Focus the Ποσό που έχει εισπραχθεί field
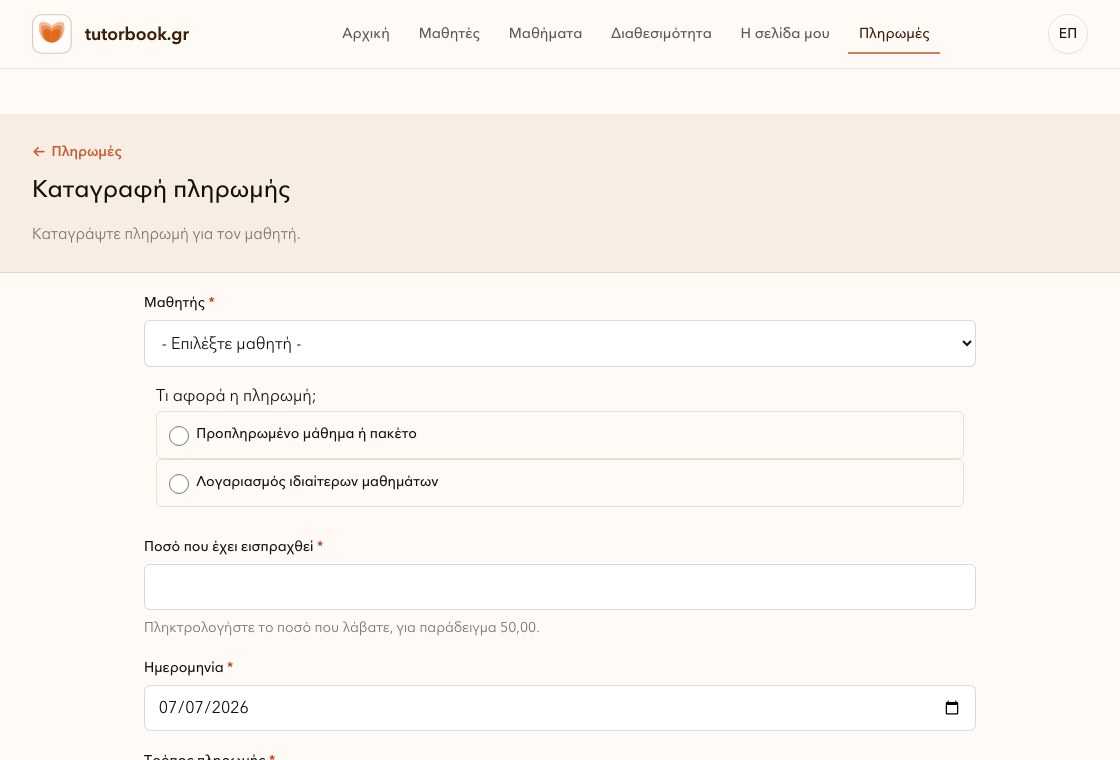Screen dimensions: 1120x760 pos(559,587)
